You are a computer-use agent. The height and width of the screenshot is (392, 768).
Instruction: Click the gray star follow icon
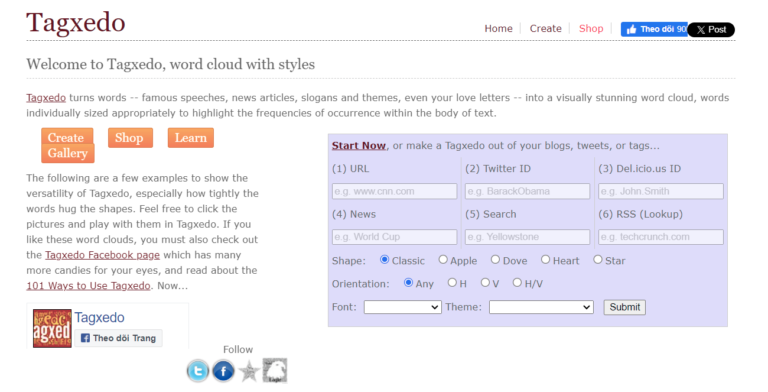pos(249,371)
